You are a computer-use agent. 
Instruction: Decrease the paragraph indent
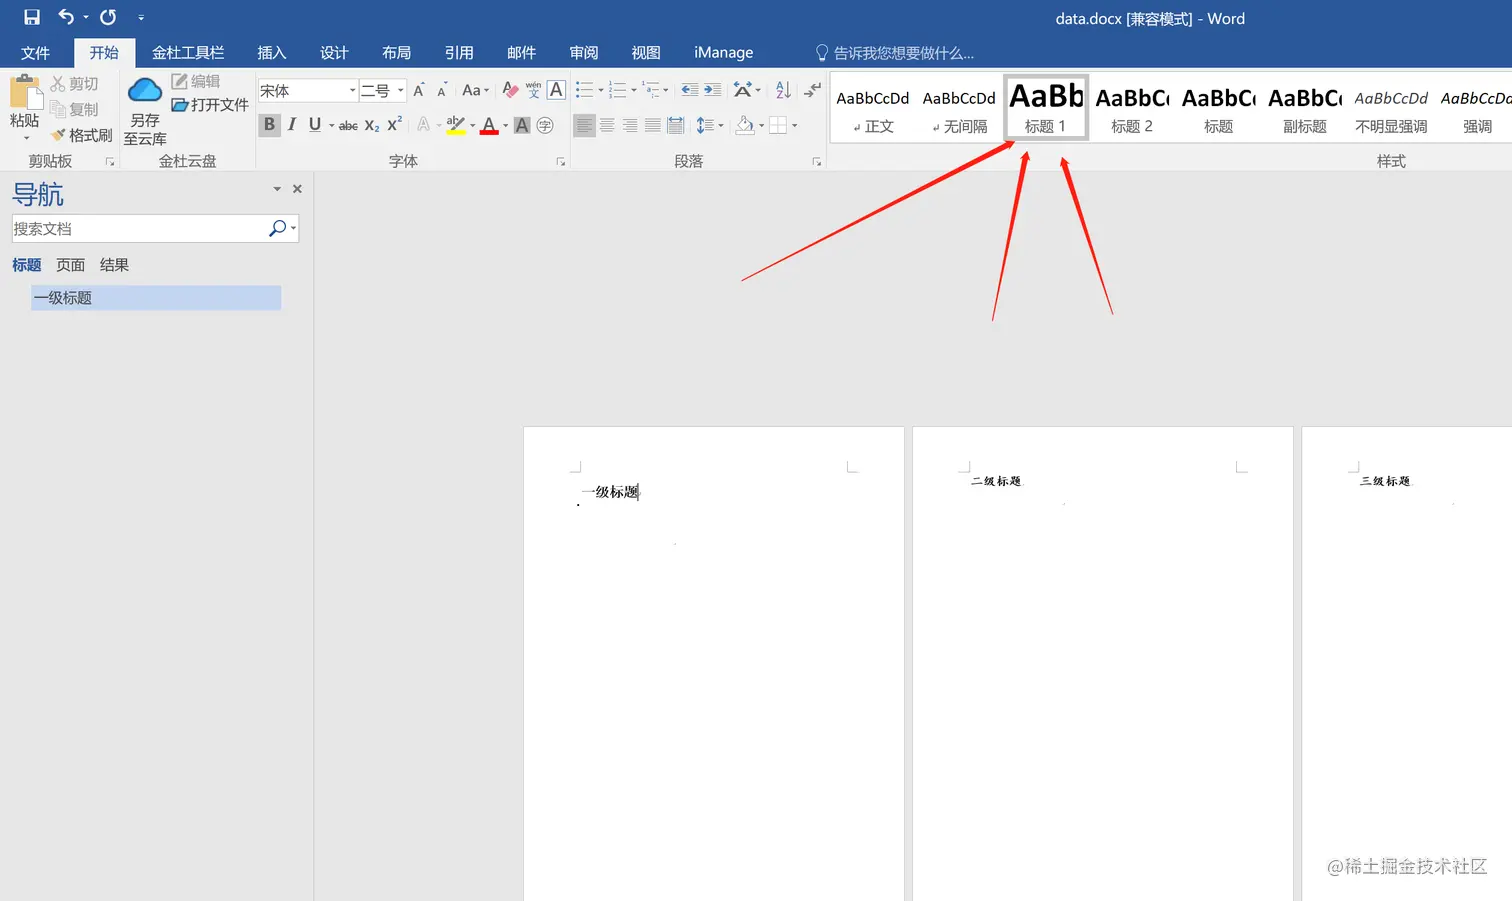point(690,90)
